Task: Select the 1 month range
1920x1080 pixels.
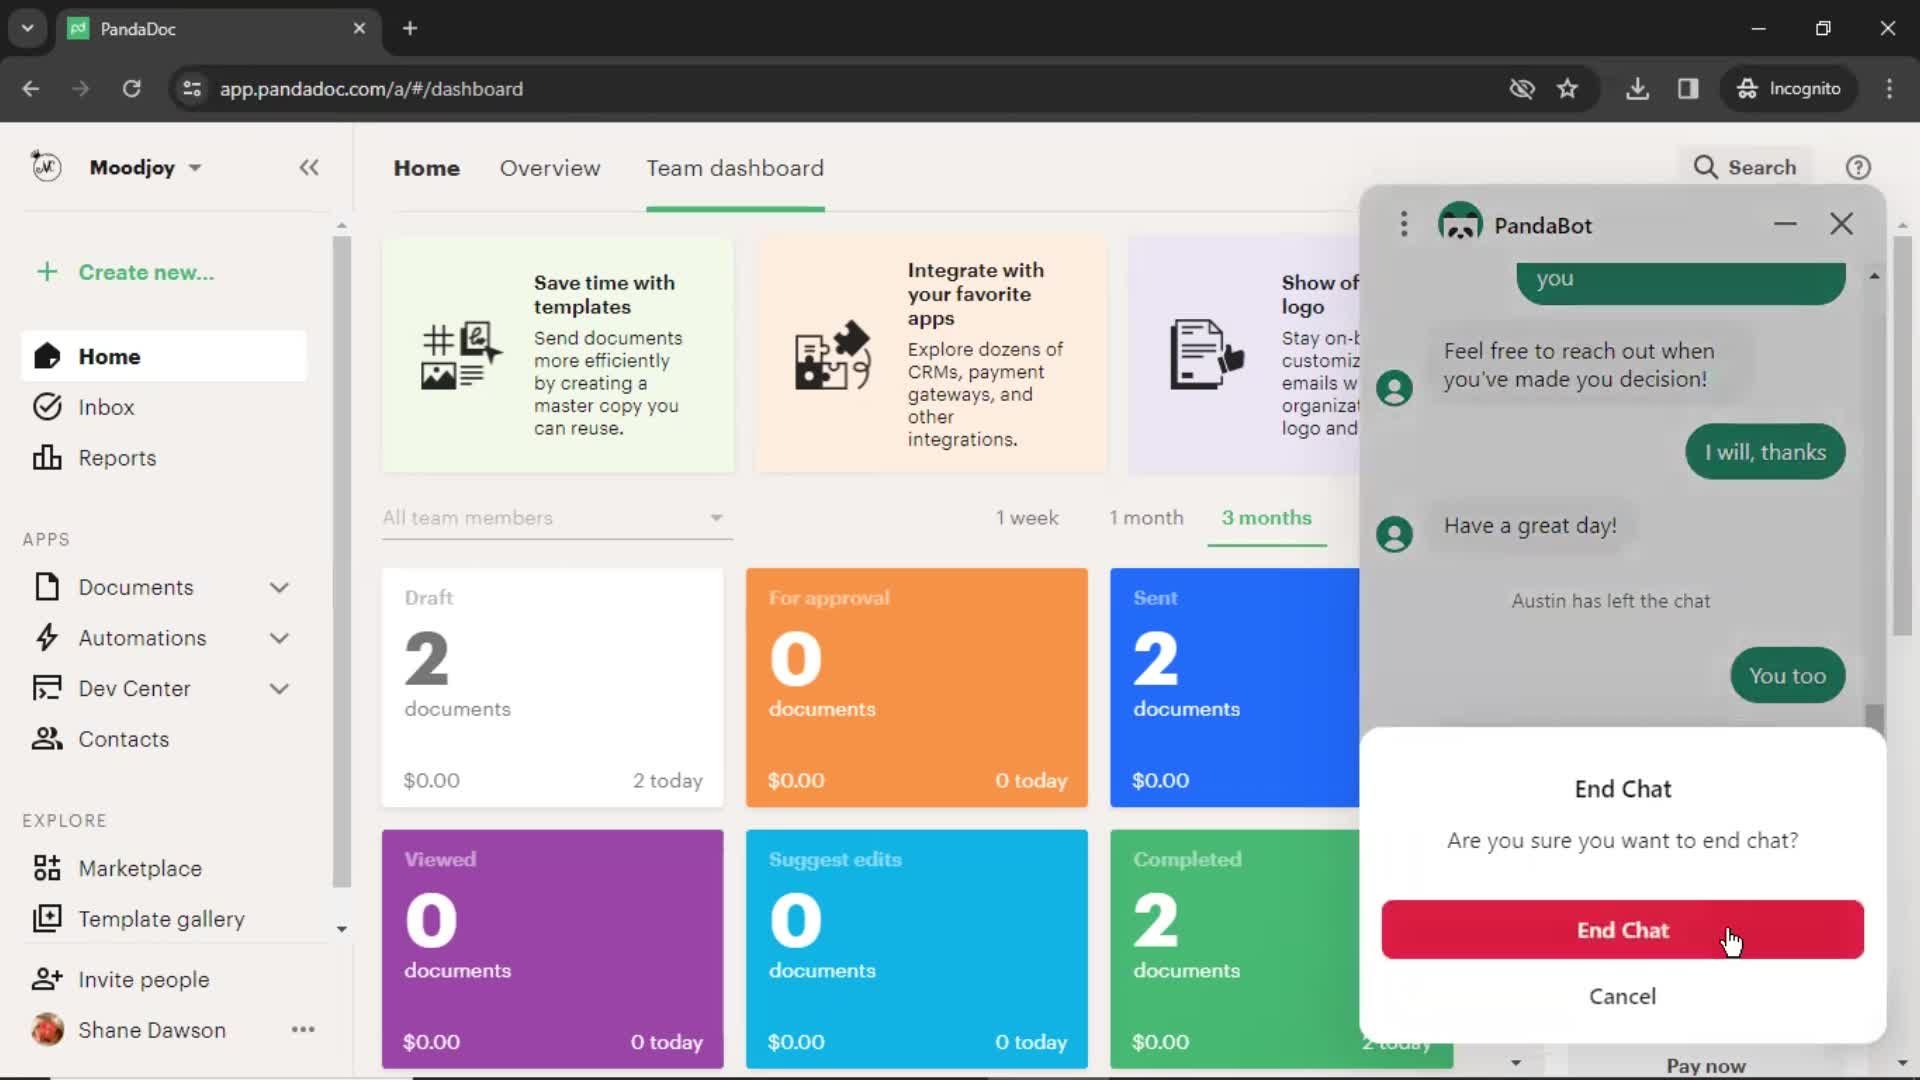Action: tap(1146, 518)
